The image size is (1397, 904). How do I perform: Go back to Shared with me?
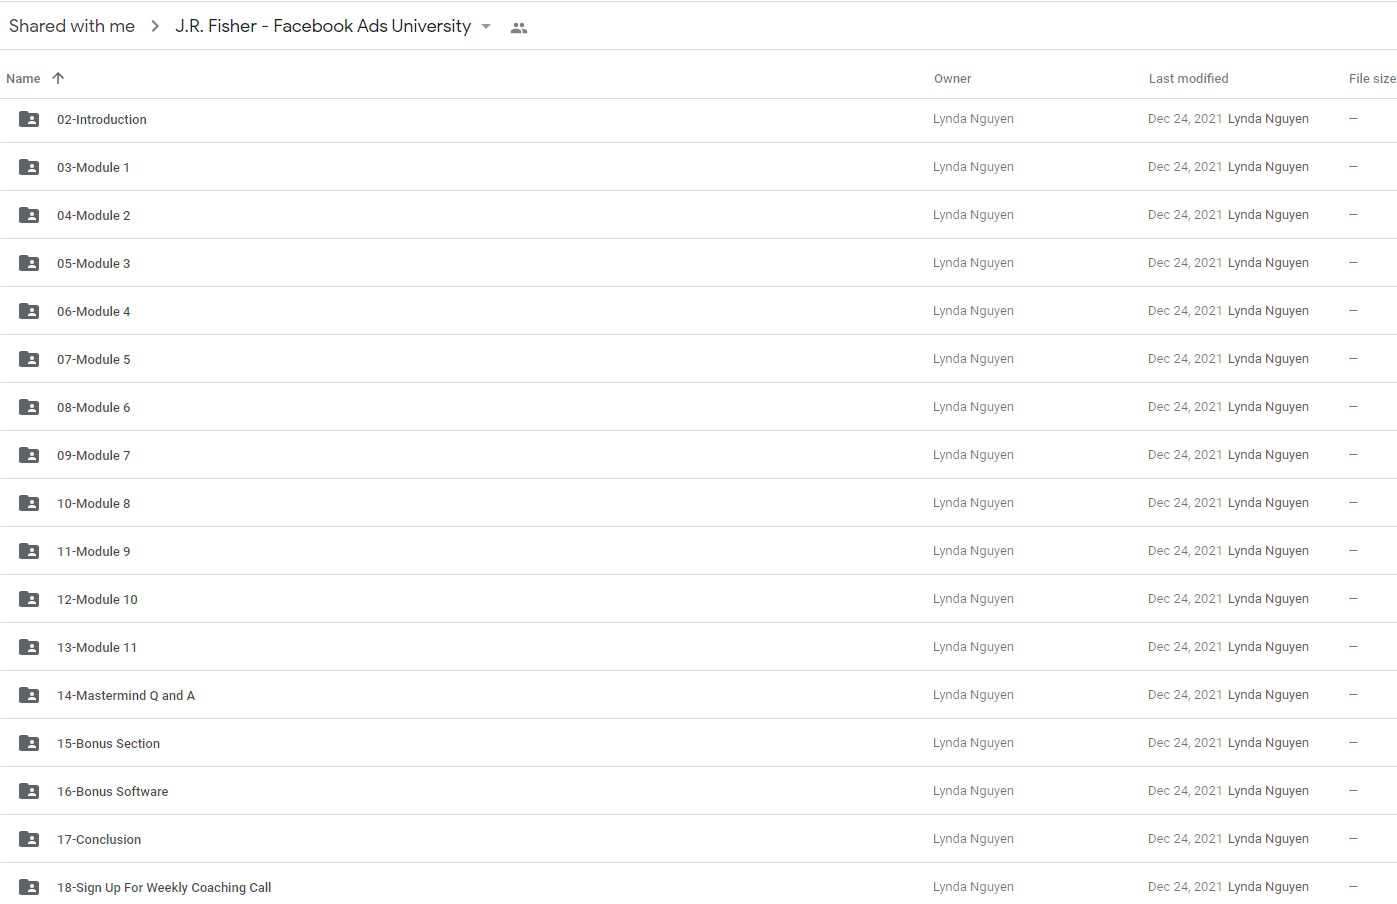click(x=72, y=26)
